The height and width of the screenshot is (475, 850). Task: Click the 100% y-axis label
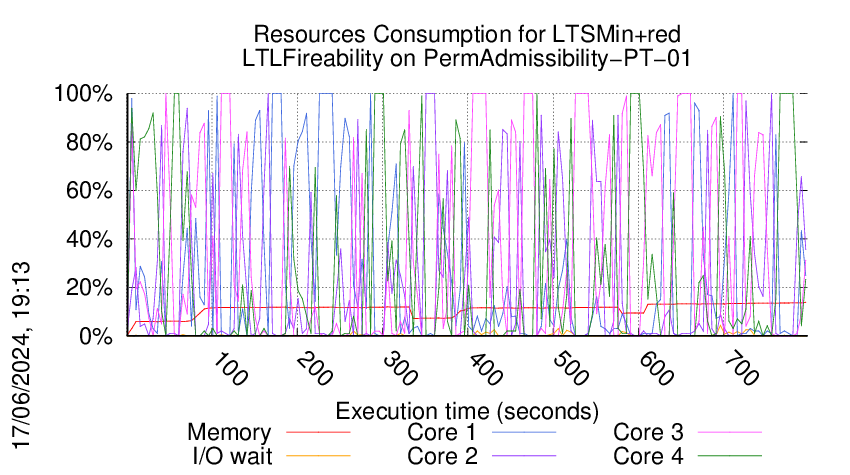83,94
